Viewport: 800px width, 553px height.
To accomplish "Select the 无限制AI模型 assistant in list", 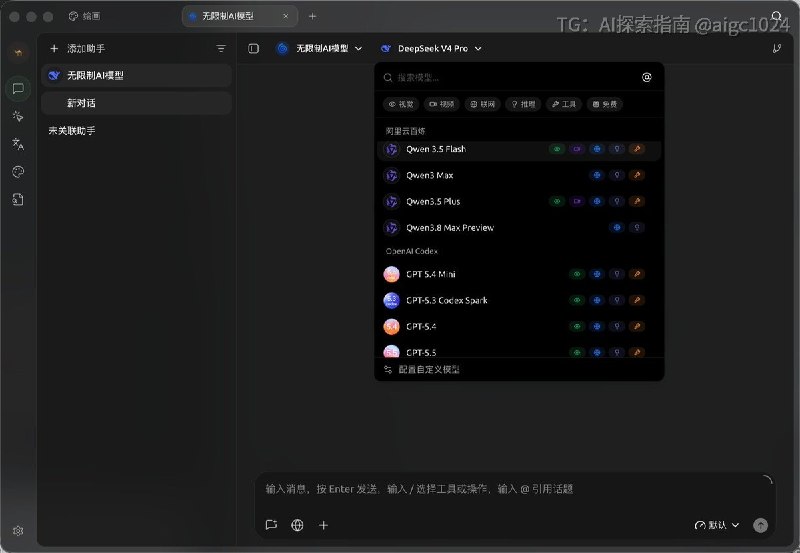I will click(x=136, y=76).
